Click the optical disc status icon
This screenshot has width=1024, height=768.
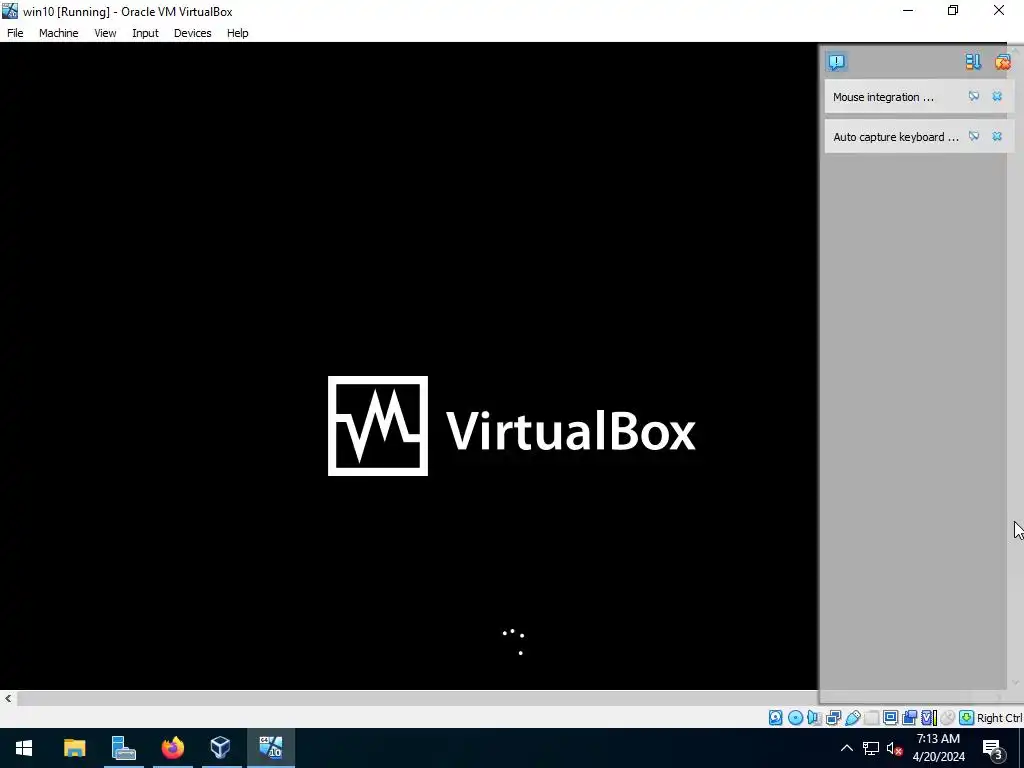coord(795,718)
